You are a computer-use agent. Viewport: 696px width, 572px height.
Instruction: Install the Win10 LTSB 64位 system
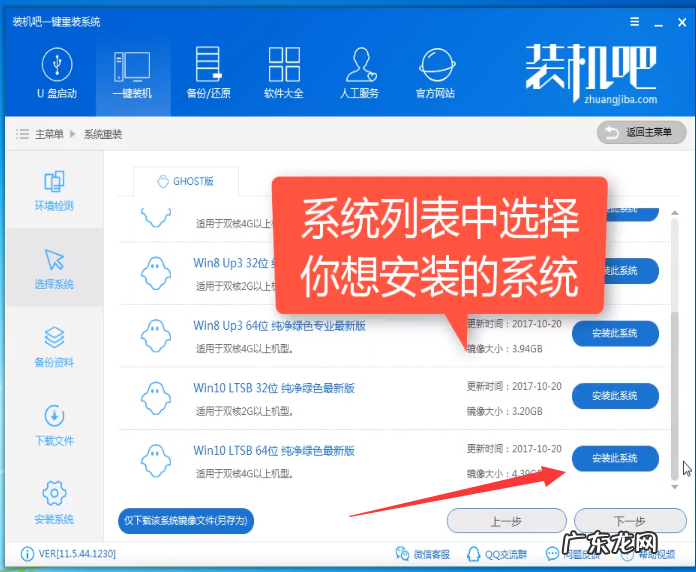tap(615, 458)
